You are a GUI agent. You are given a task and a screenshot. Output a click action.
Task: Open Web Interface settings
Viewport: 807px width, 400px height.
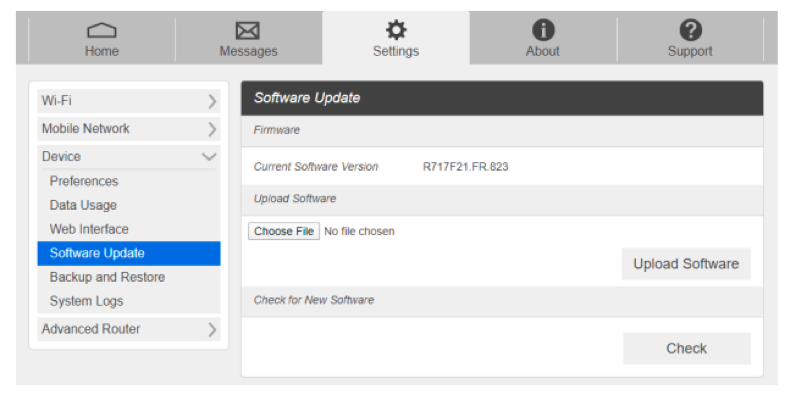89,229
